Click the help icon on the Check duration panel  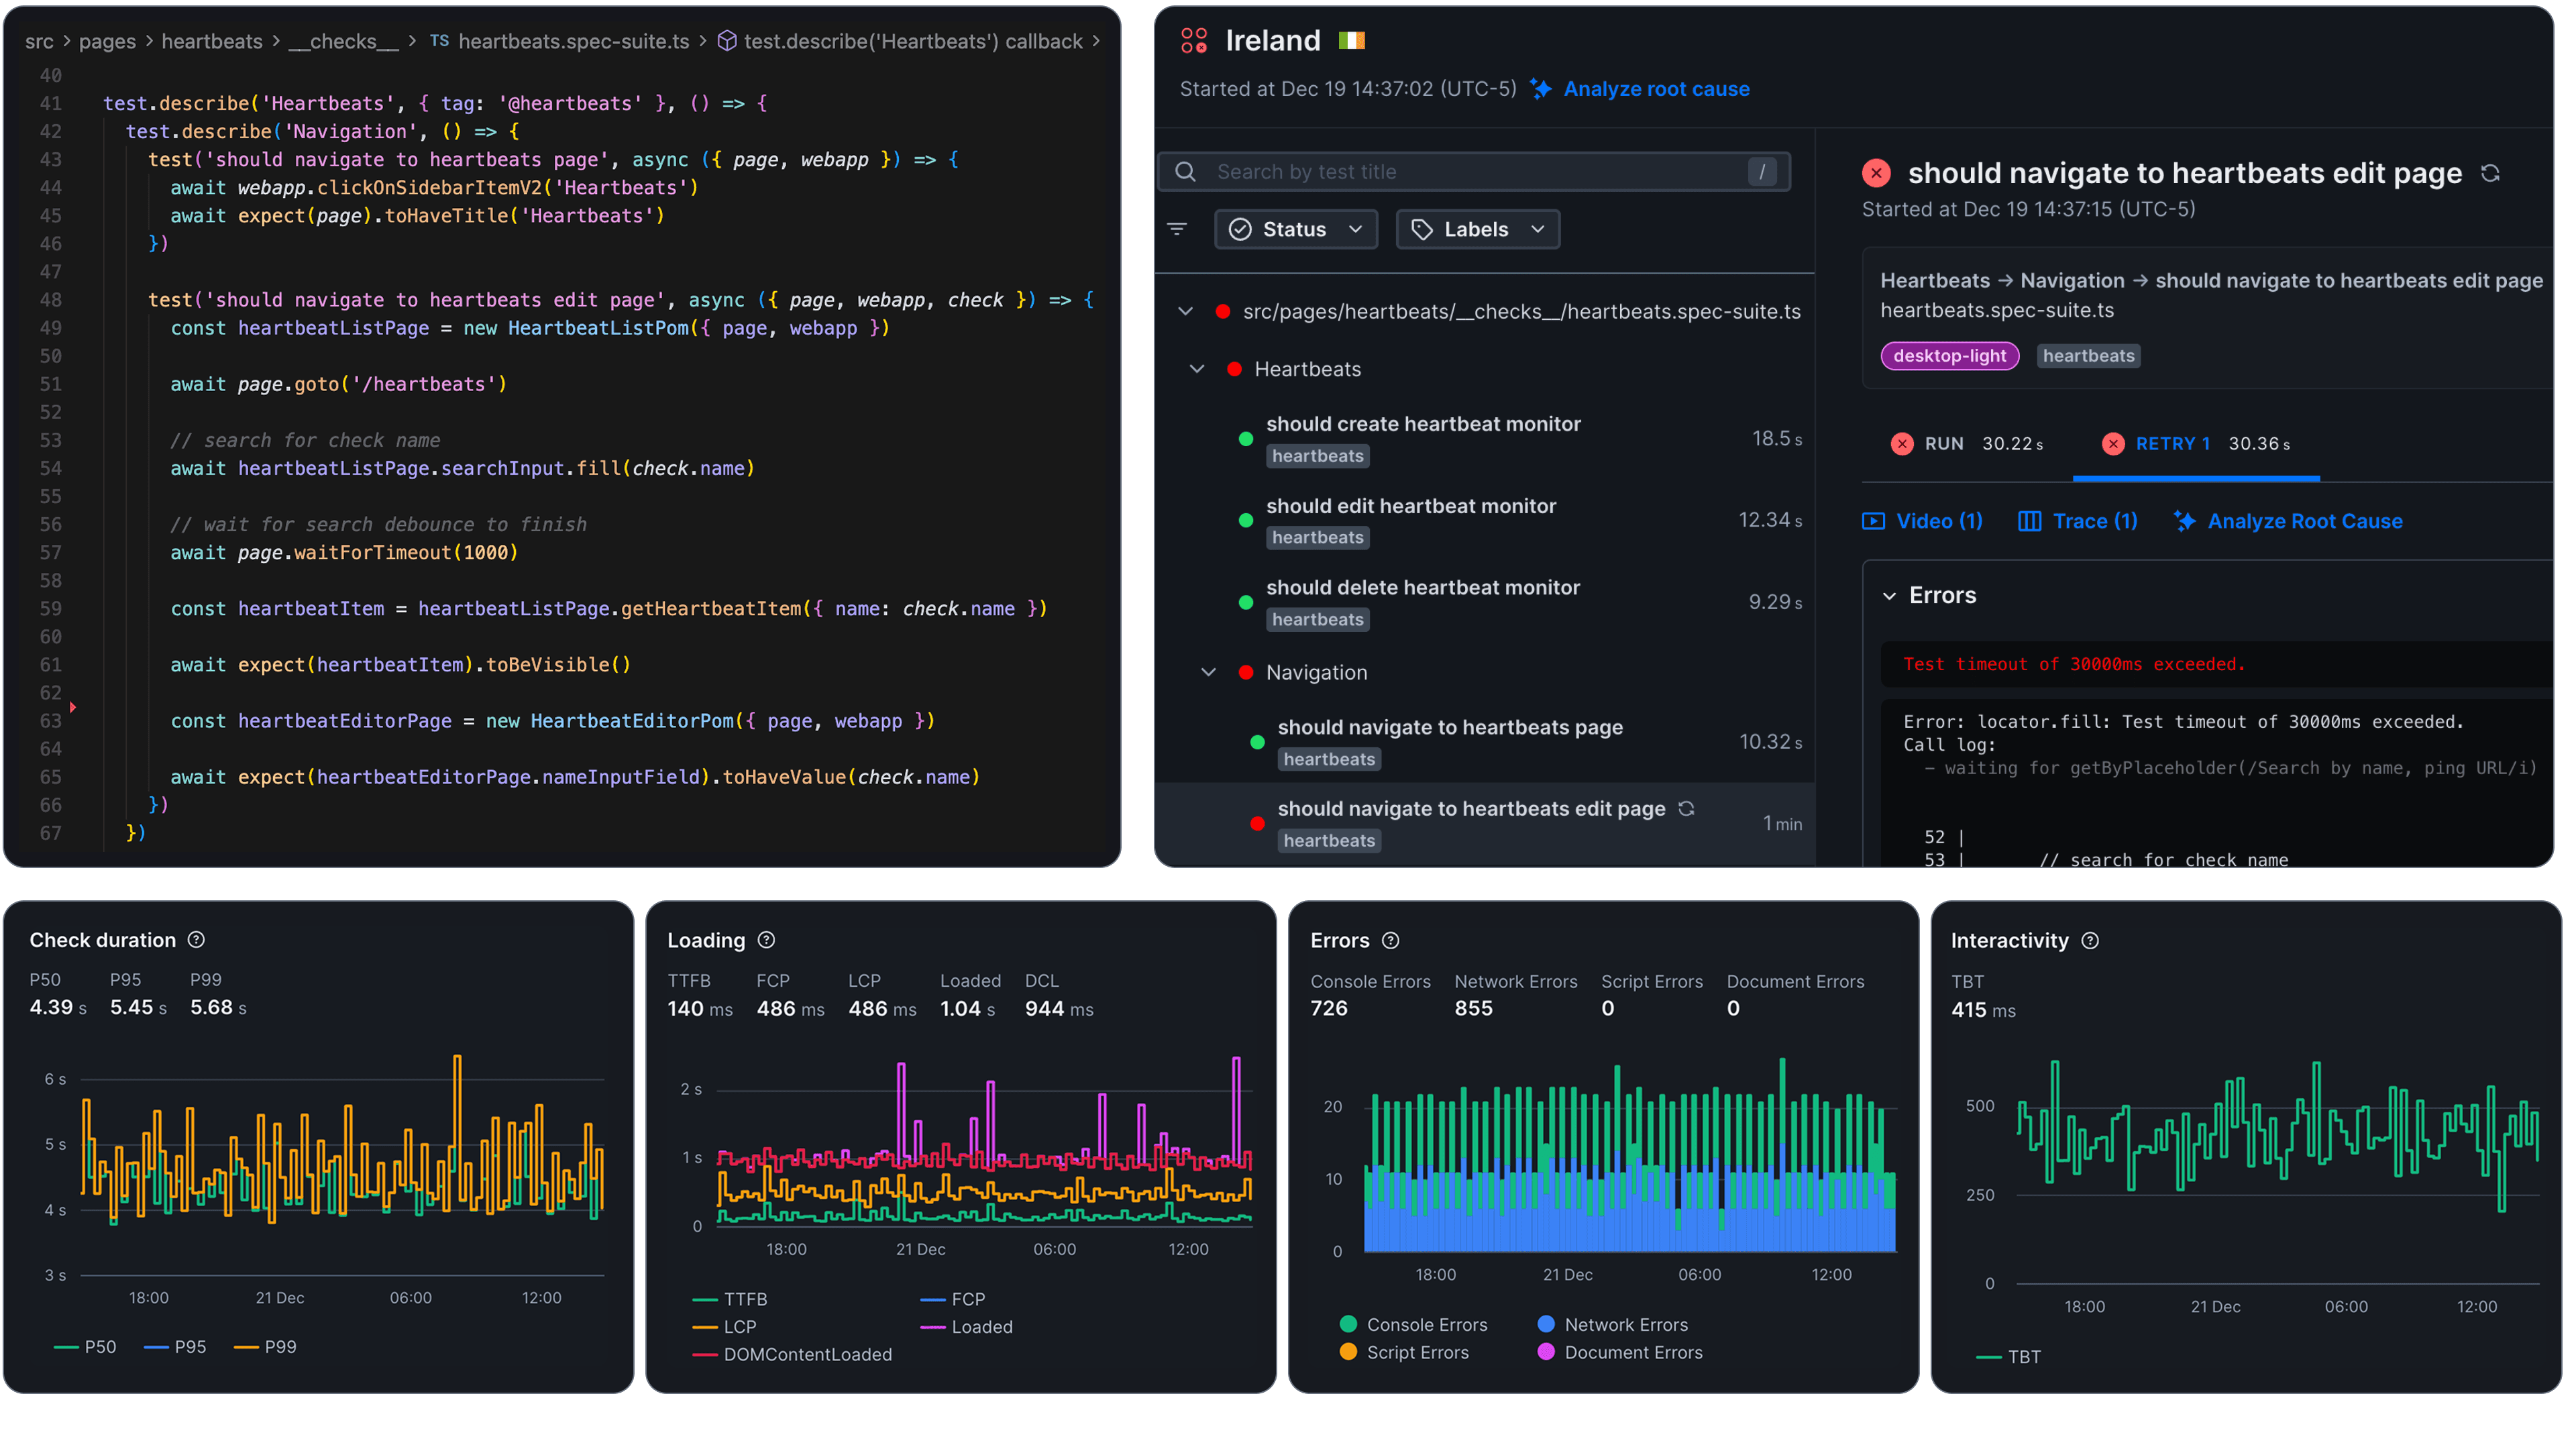pyautogui.click(x=196, y=939)
